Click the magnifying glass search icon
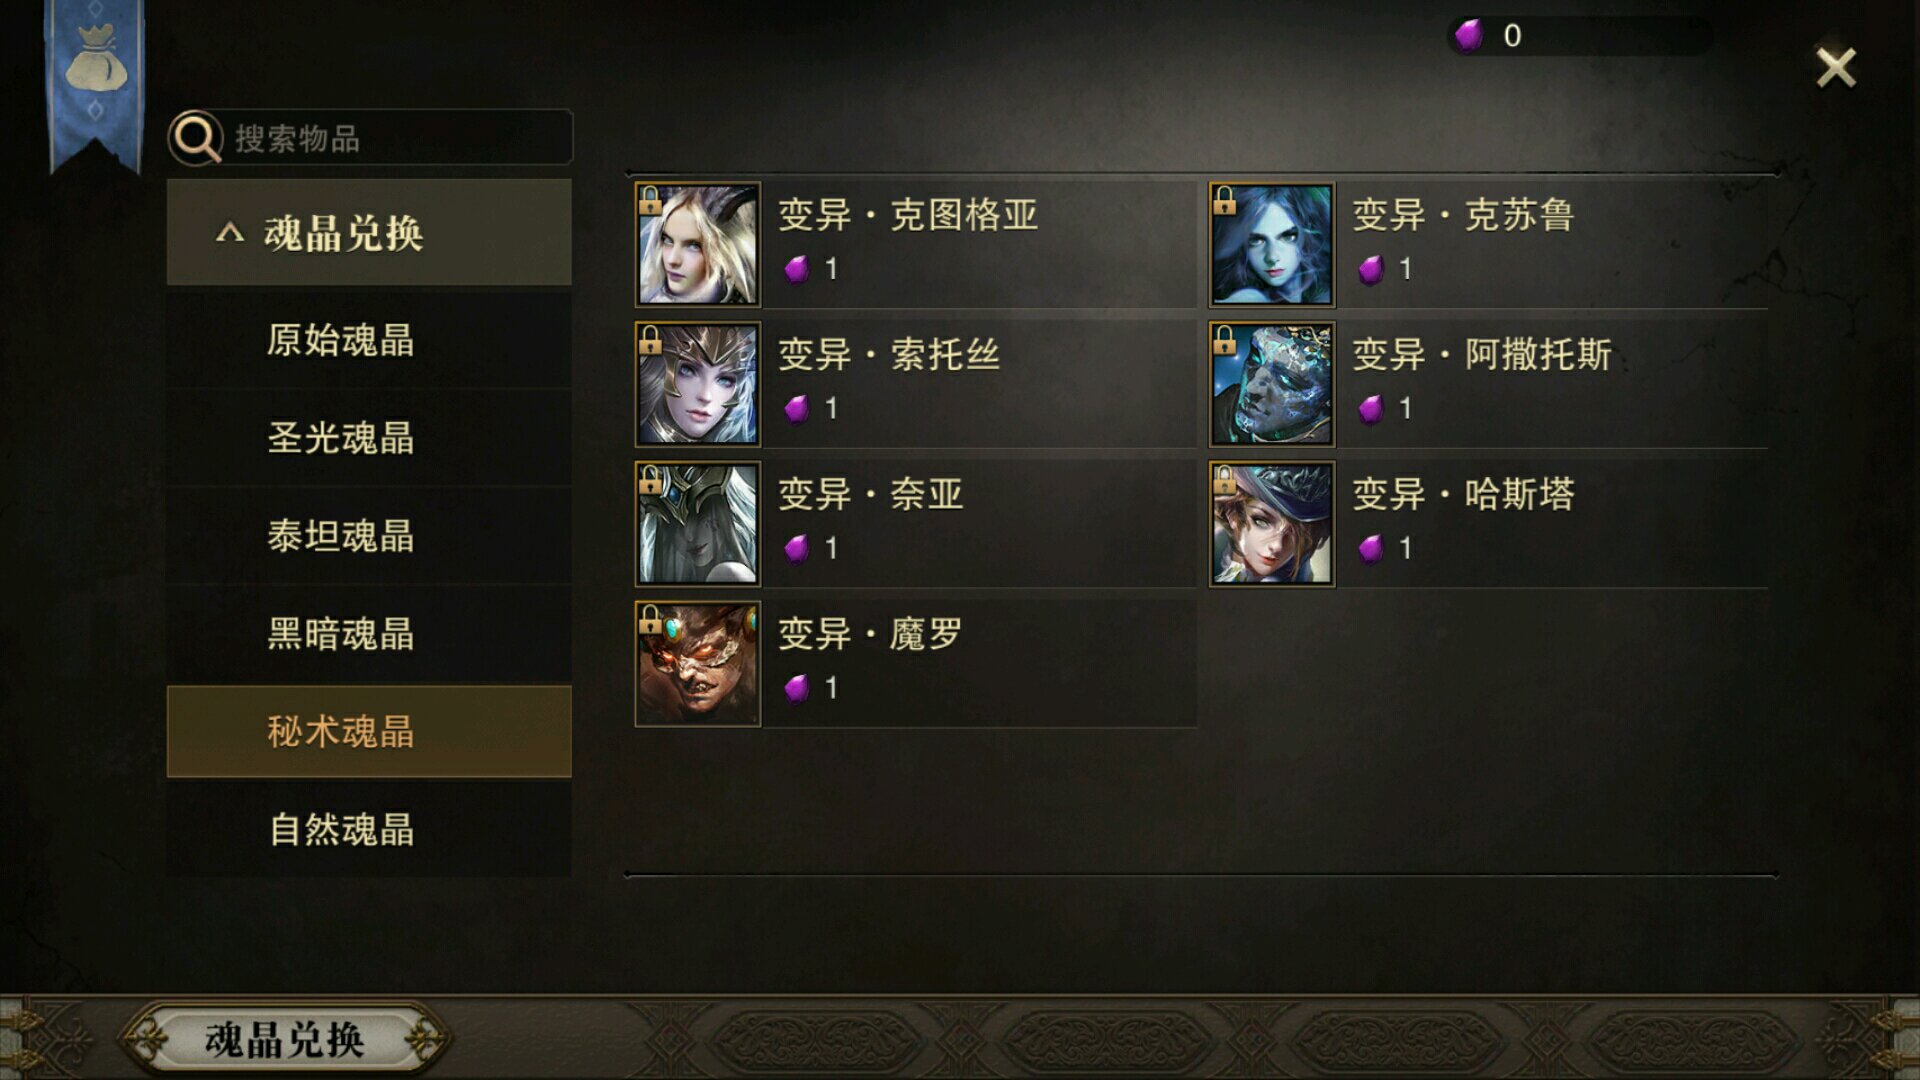The image size is (1920, 1080). click(x=196, y=138)
